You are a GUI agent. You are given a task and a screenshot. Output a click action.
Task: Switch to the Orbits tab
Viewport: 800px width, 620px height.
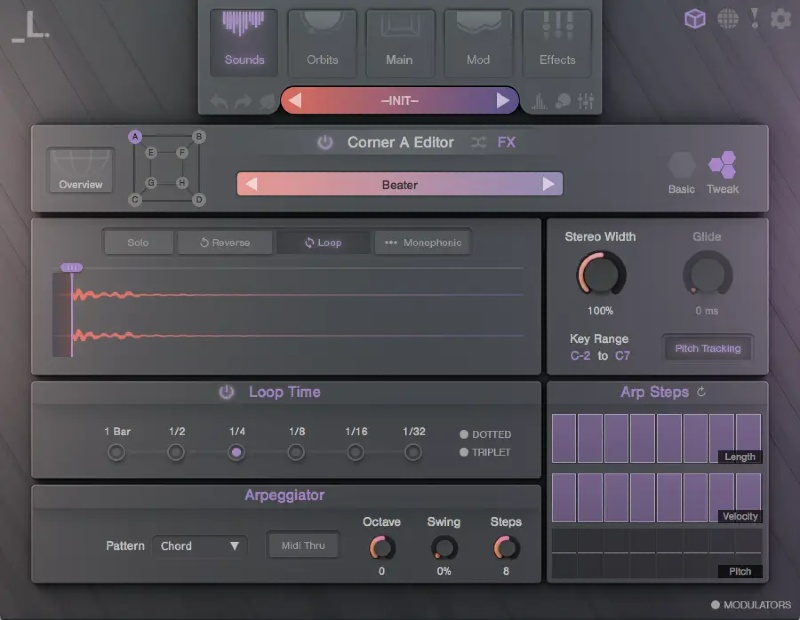point(321,42)
